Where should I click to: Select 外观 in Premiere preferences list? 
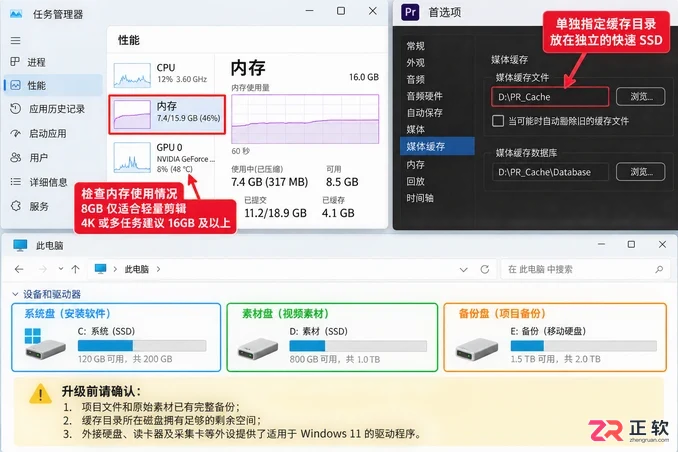416,63
